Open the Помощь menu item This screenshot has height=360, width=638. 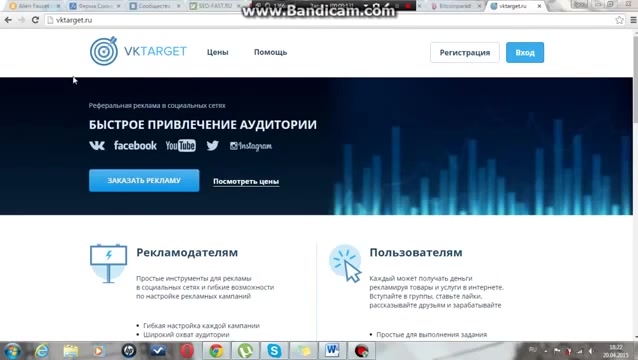pos(271,52)
